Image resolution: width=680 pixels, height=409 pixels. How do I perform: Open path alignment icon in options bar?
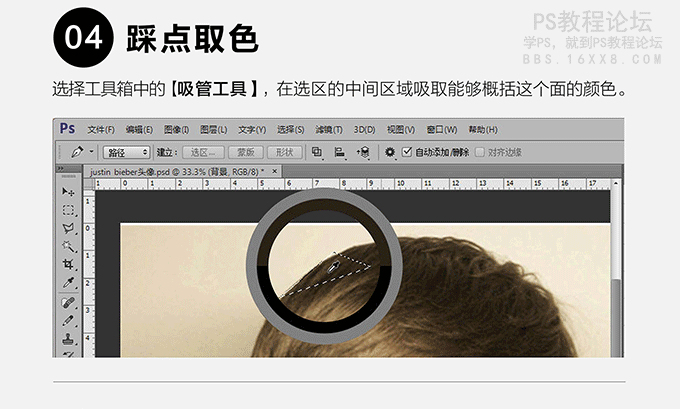click(x=339, y=152)
